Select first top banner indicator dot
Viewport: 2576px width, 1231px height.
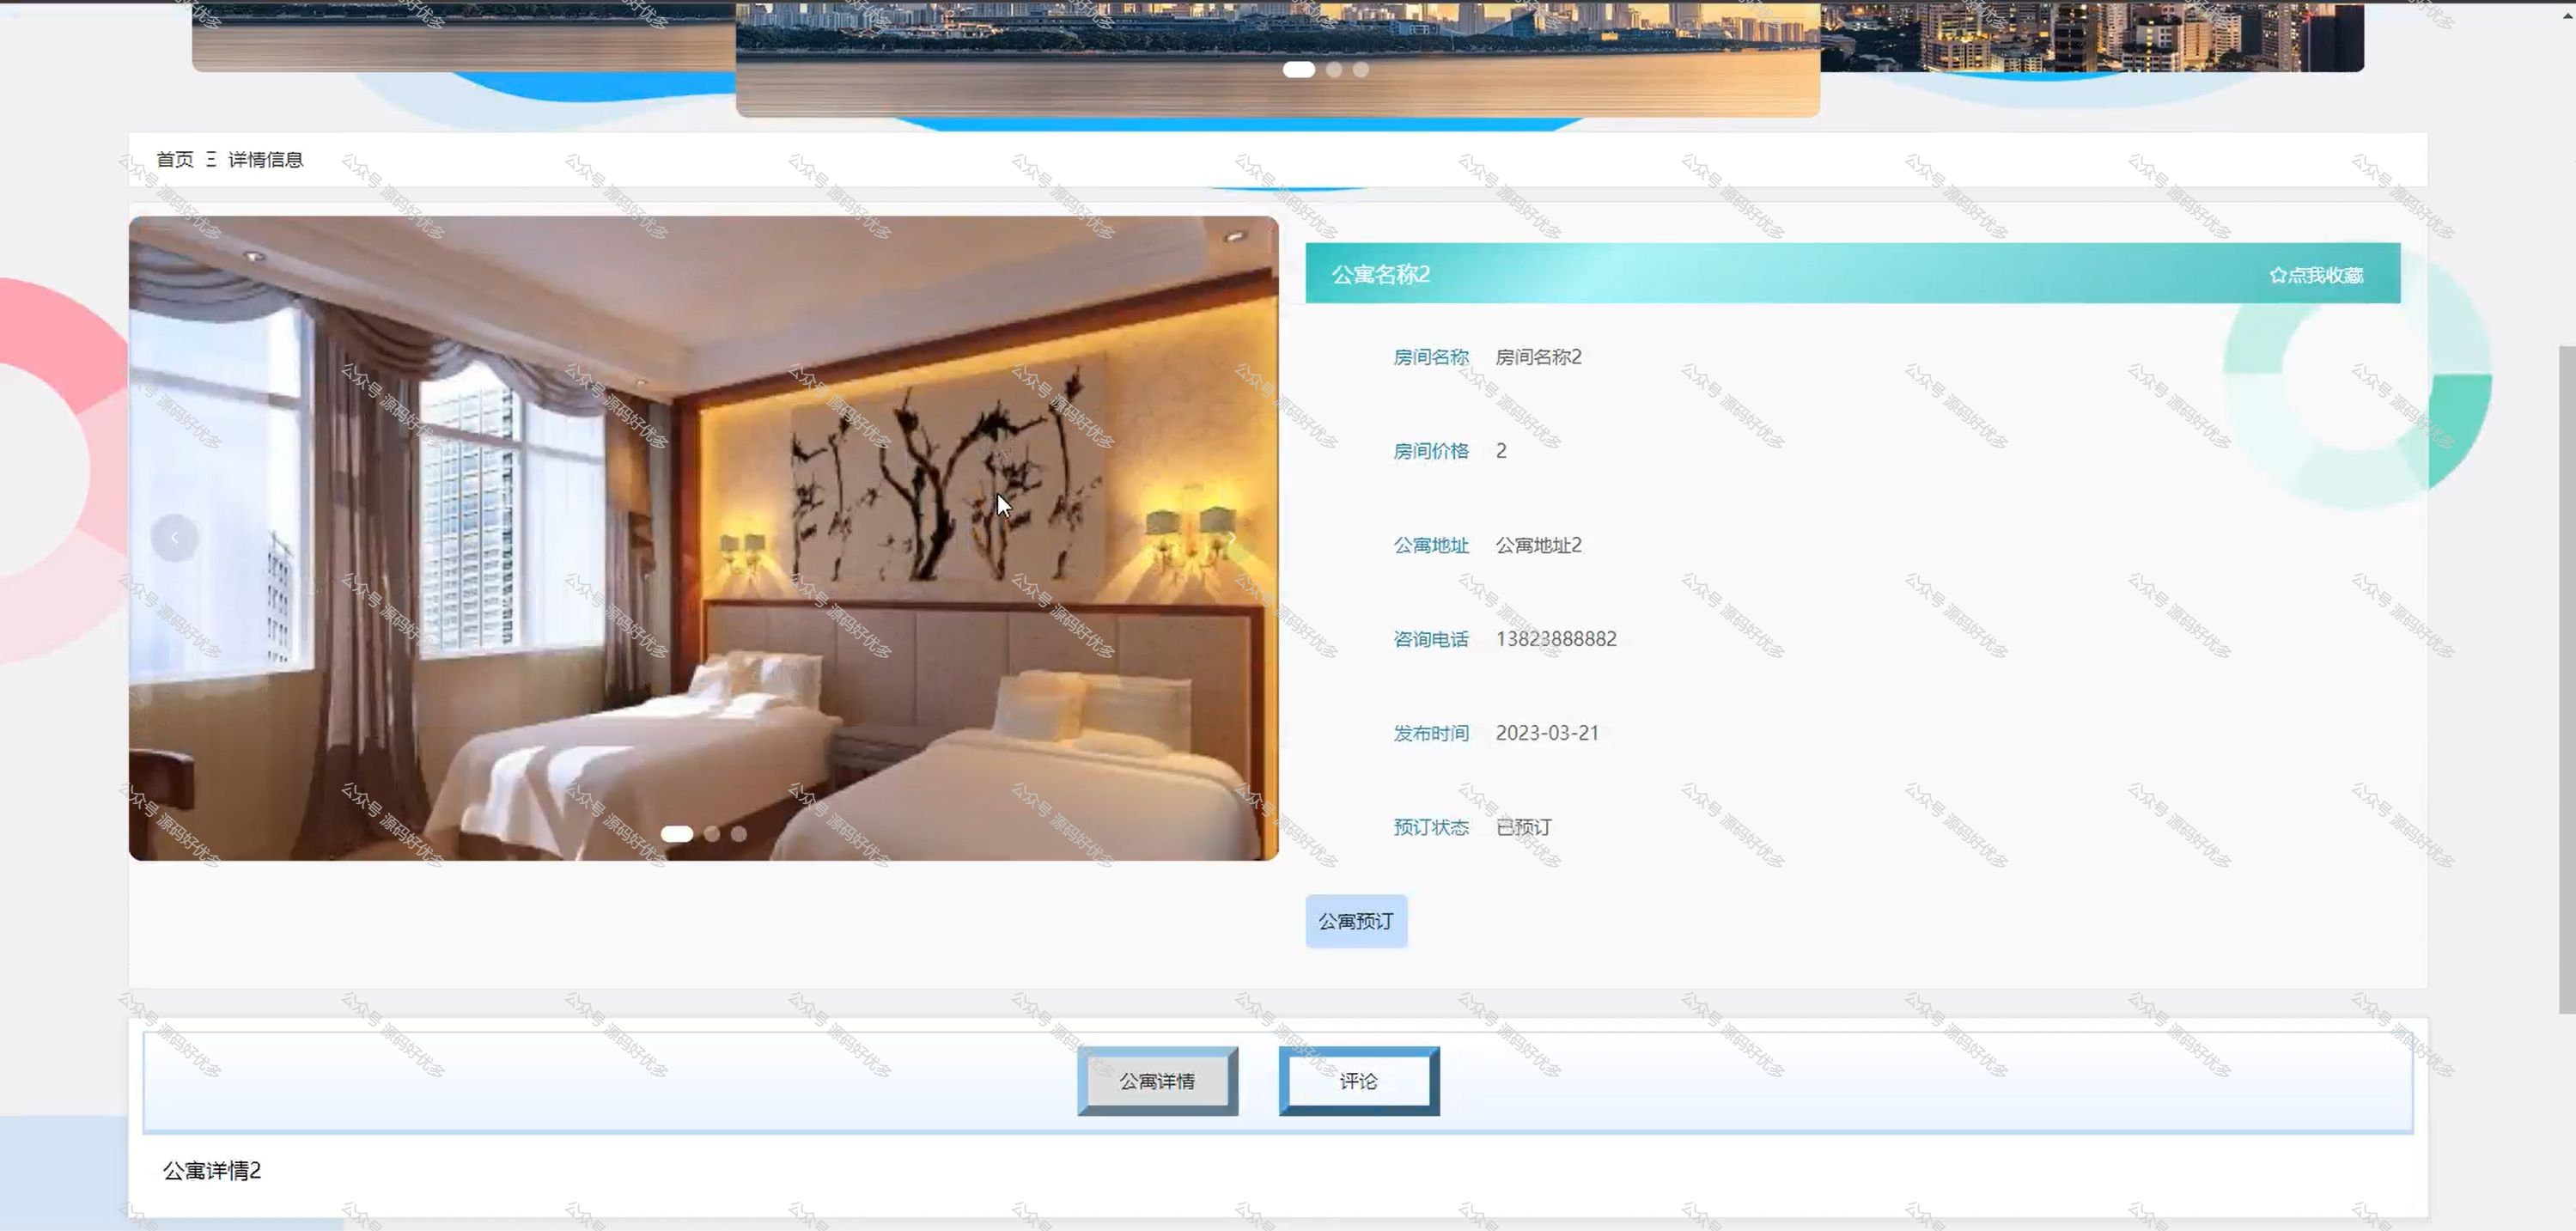coord(1299,69)
